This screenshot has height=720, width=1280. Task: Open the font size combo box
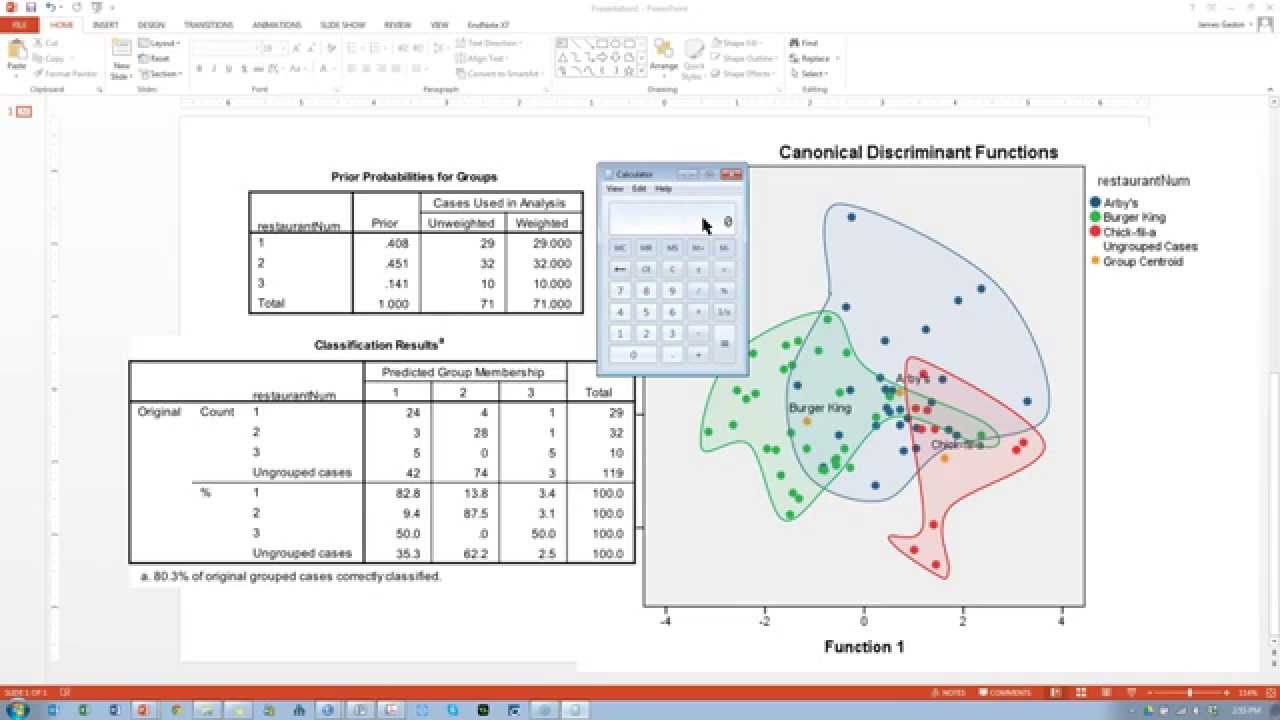pyautogui.click(x=273, y=47)
